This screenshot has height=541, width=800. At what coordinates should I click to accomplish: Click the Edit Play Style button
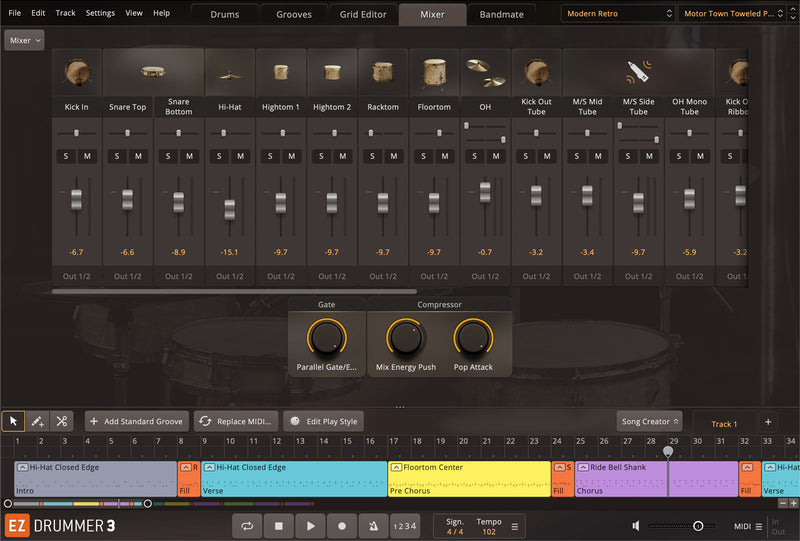325,422
